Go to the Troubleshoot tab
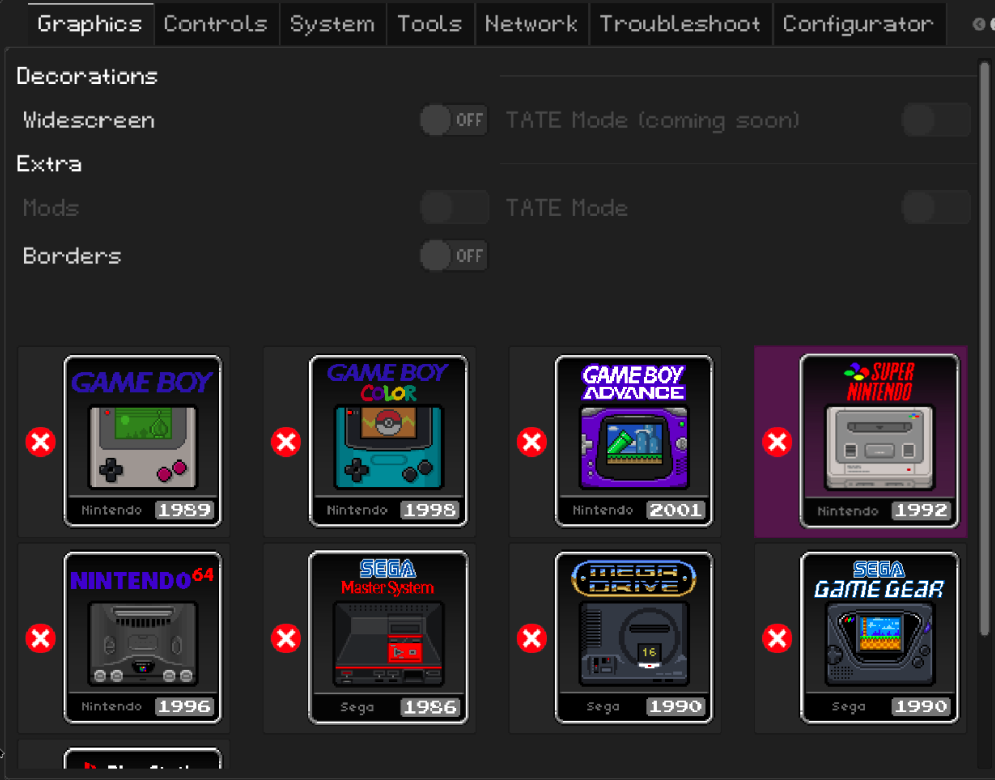Screen dimensions: 995x780 pos(680,24)
